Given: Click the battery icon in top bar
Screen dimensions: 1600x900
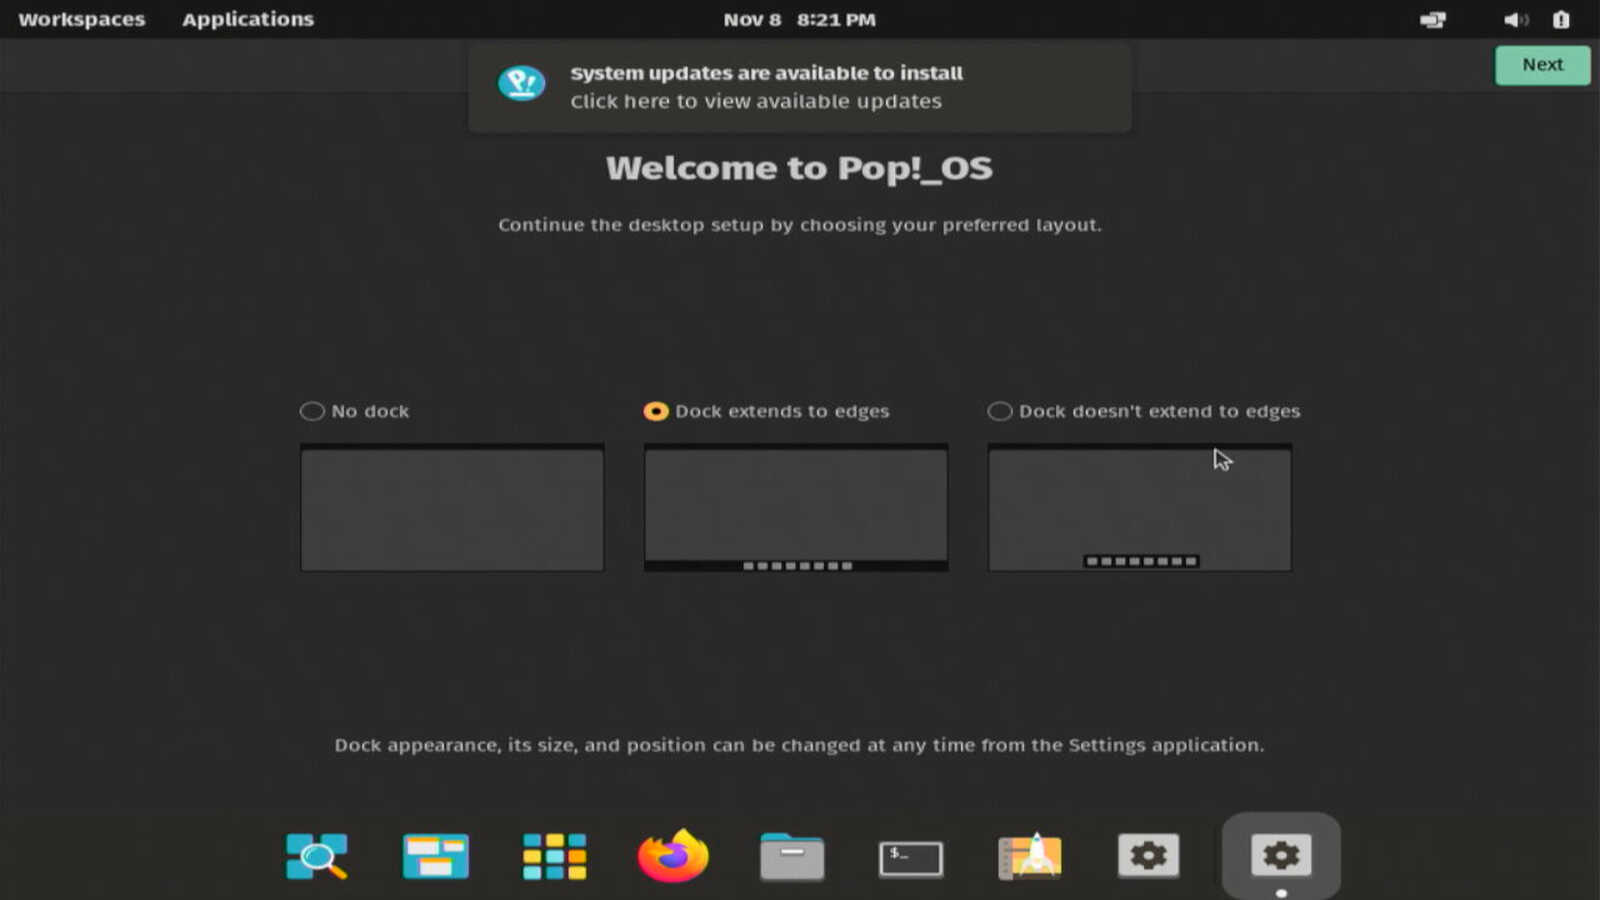Looking at the screenshot, I should click(1561, 20).
